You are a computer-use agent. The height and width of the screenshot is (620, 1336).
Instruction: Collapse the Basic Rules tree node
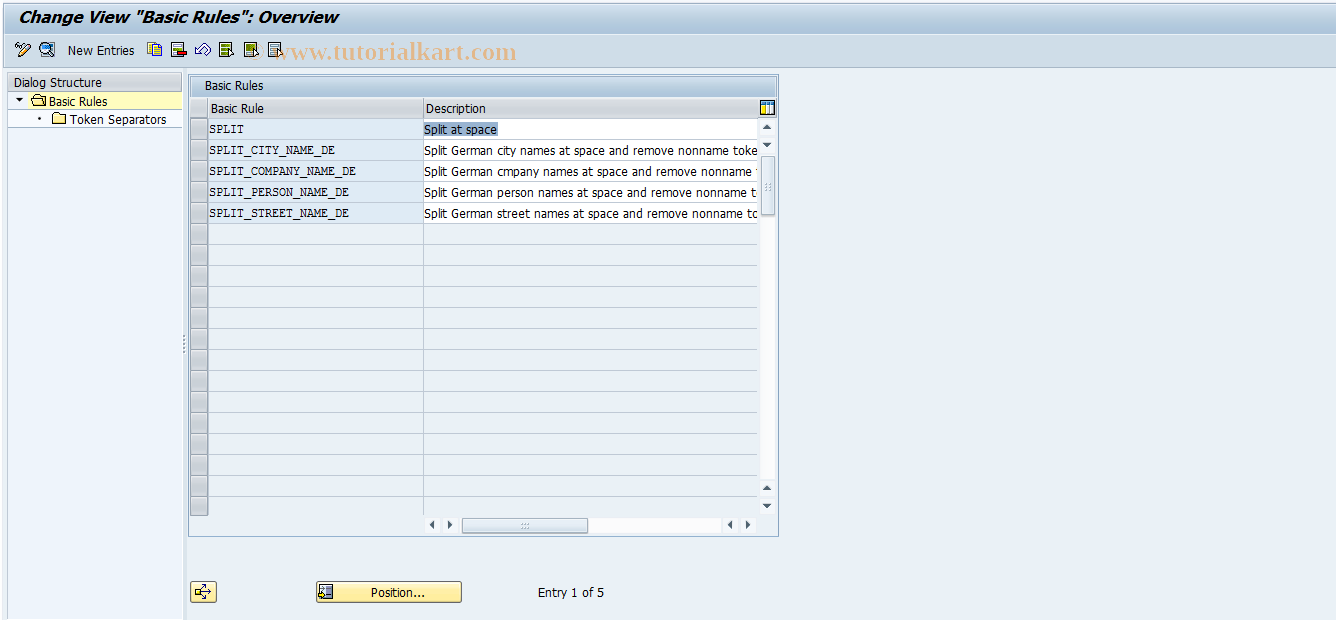[17, 100]
